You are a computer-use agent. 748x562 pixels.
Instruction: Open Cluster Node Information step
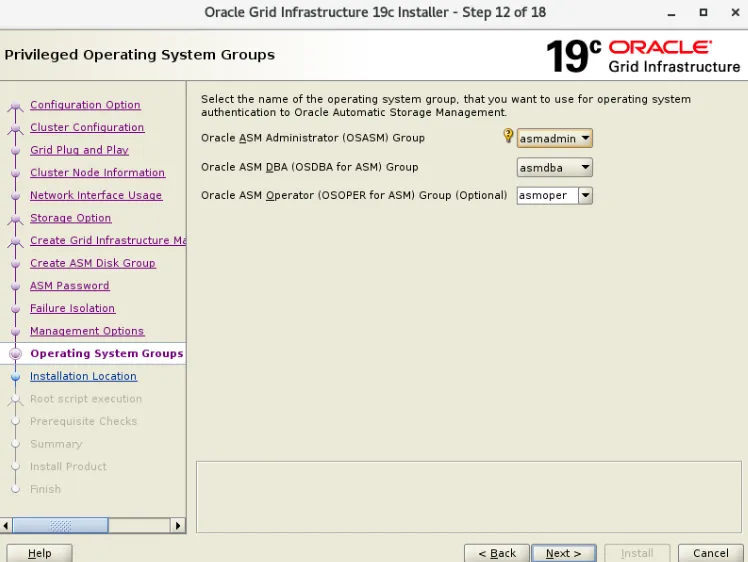tap(97, 172)
